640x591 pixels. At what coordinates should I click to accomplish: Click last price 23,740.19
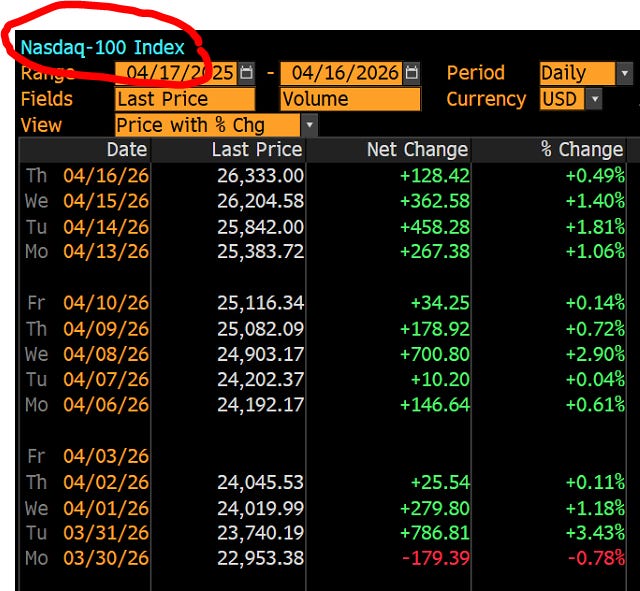point(260,533)
